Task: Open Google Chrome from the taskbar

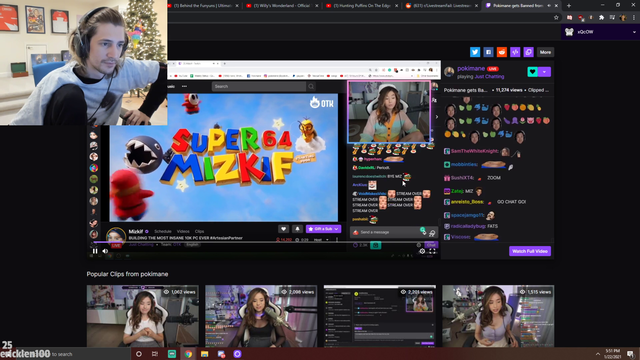Action: coord(188,354)
